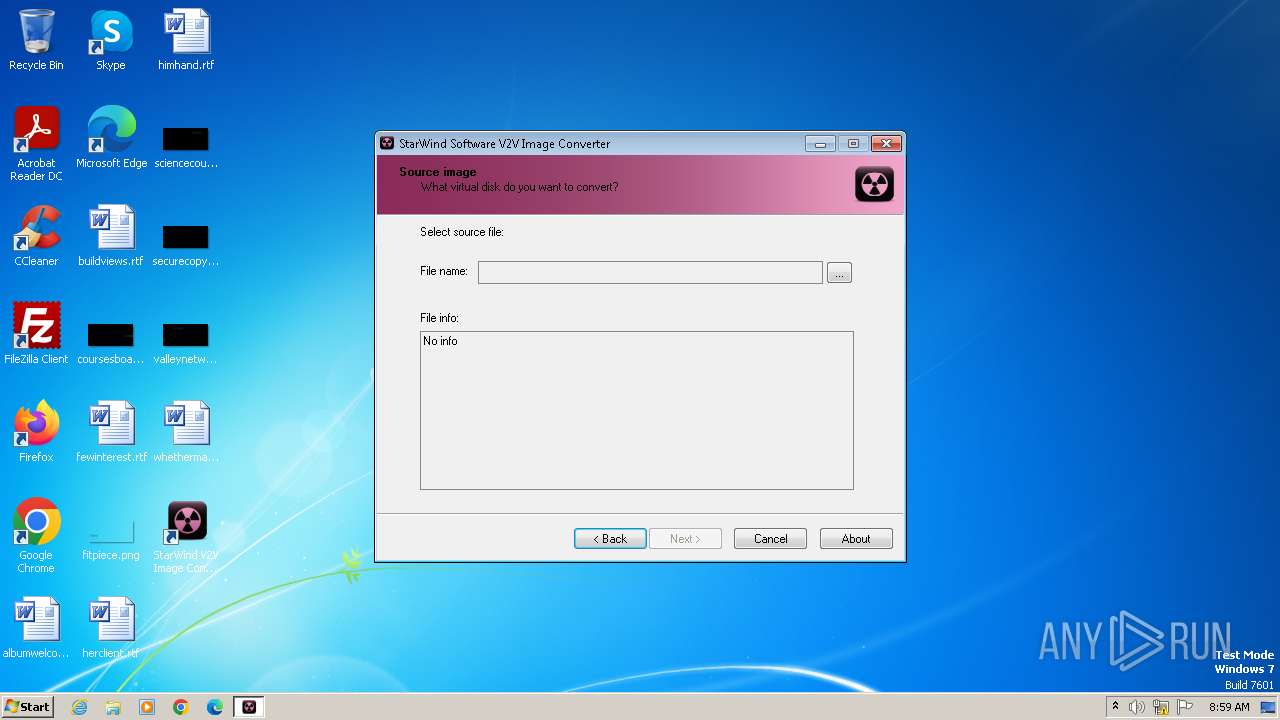Open Google Chrome desktop shortcut
Image resolution: width=1280 pixels, height=720 pixels.
[x=36, y=535]
